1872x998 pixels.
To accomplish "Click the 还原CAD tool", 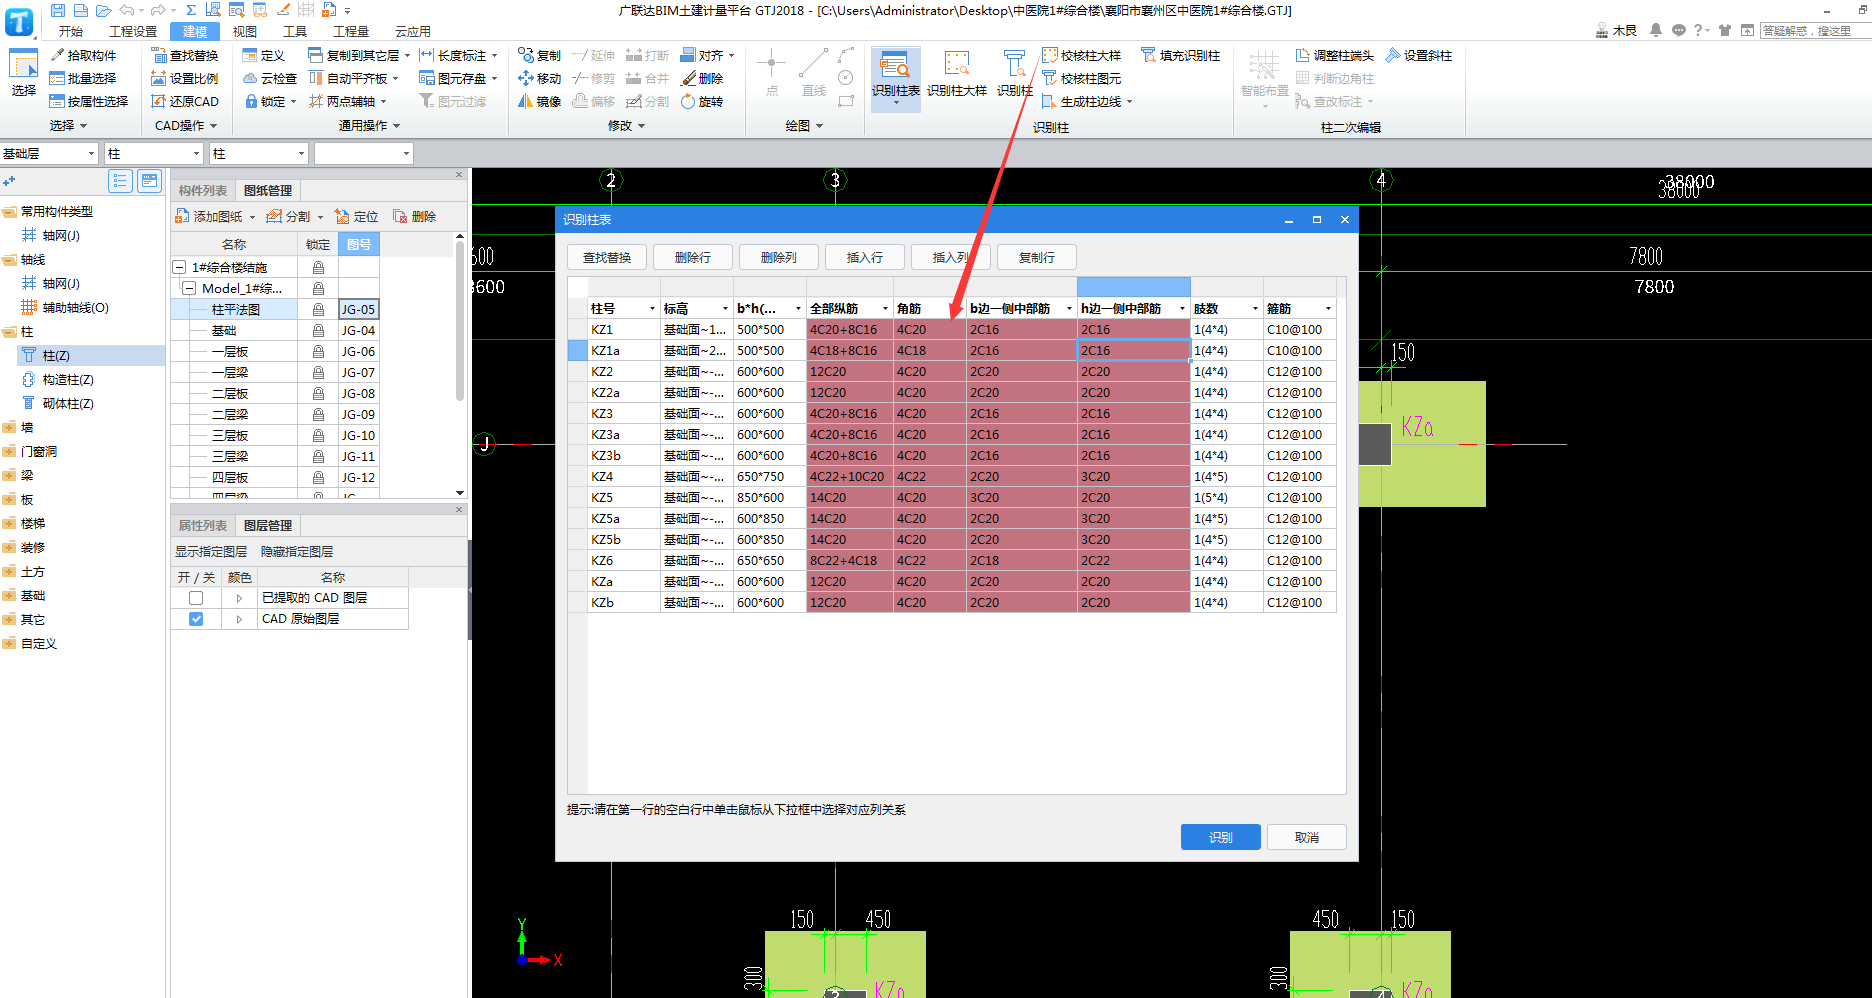I will 185,102.
